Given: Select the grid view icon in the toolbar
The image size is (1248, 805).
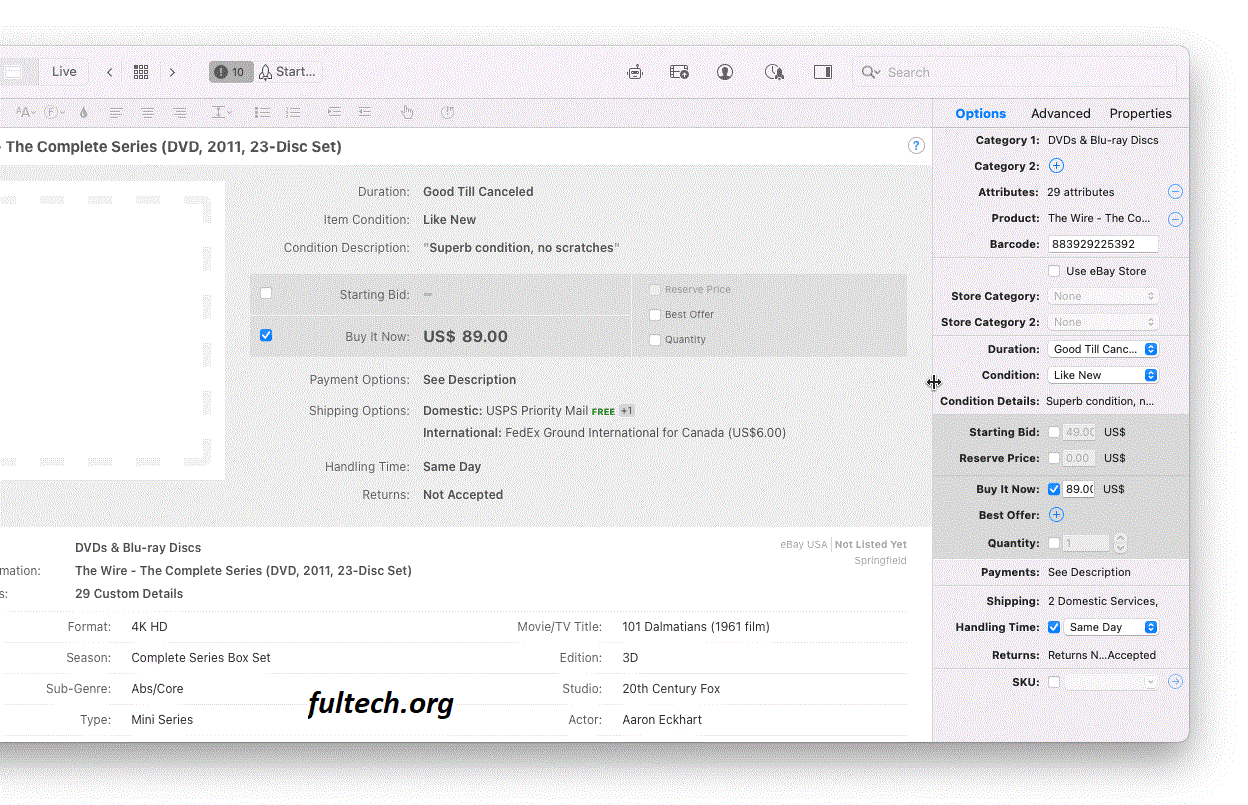Looking at the screenshot, I should click(x=141, y=71).
